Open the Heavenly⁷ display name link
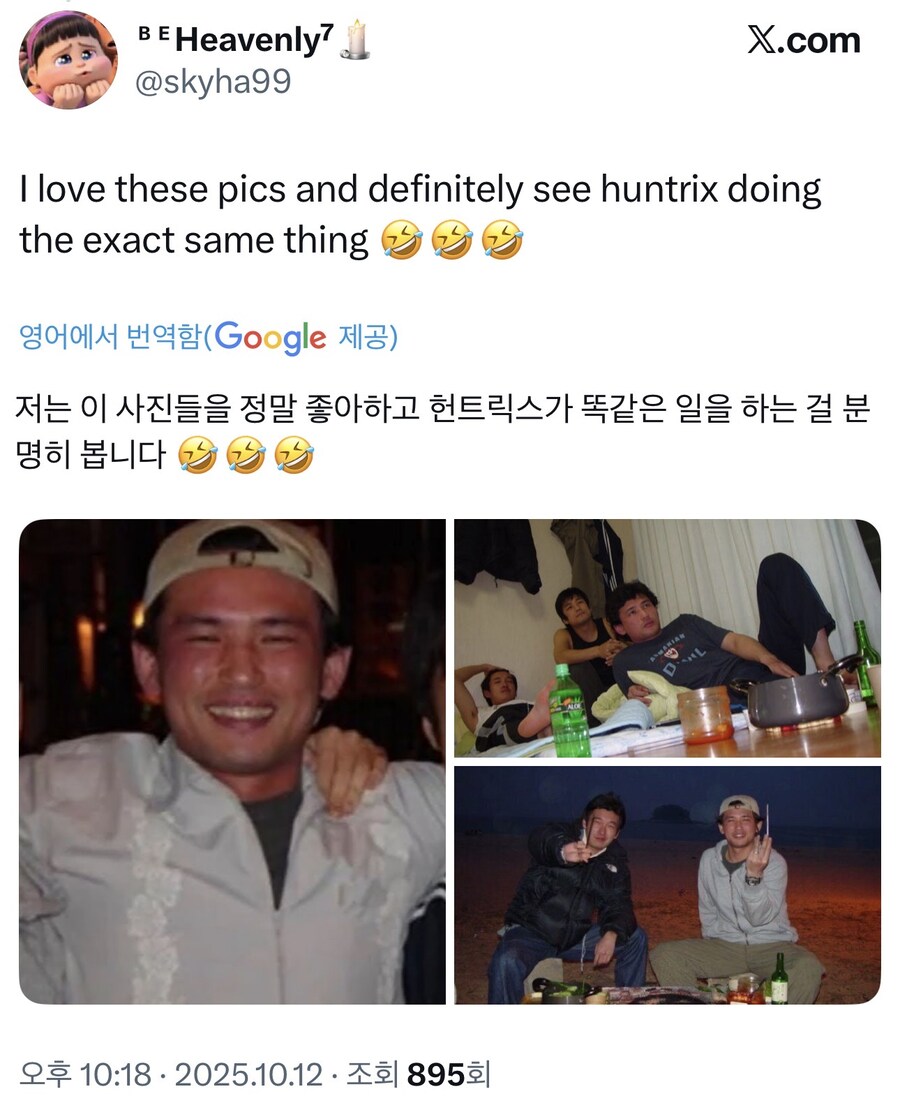 [x=250, y=40]
